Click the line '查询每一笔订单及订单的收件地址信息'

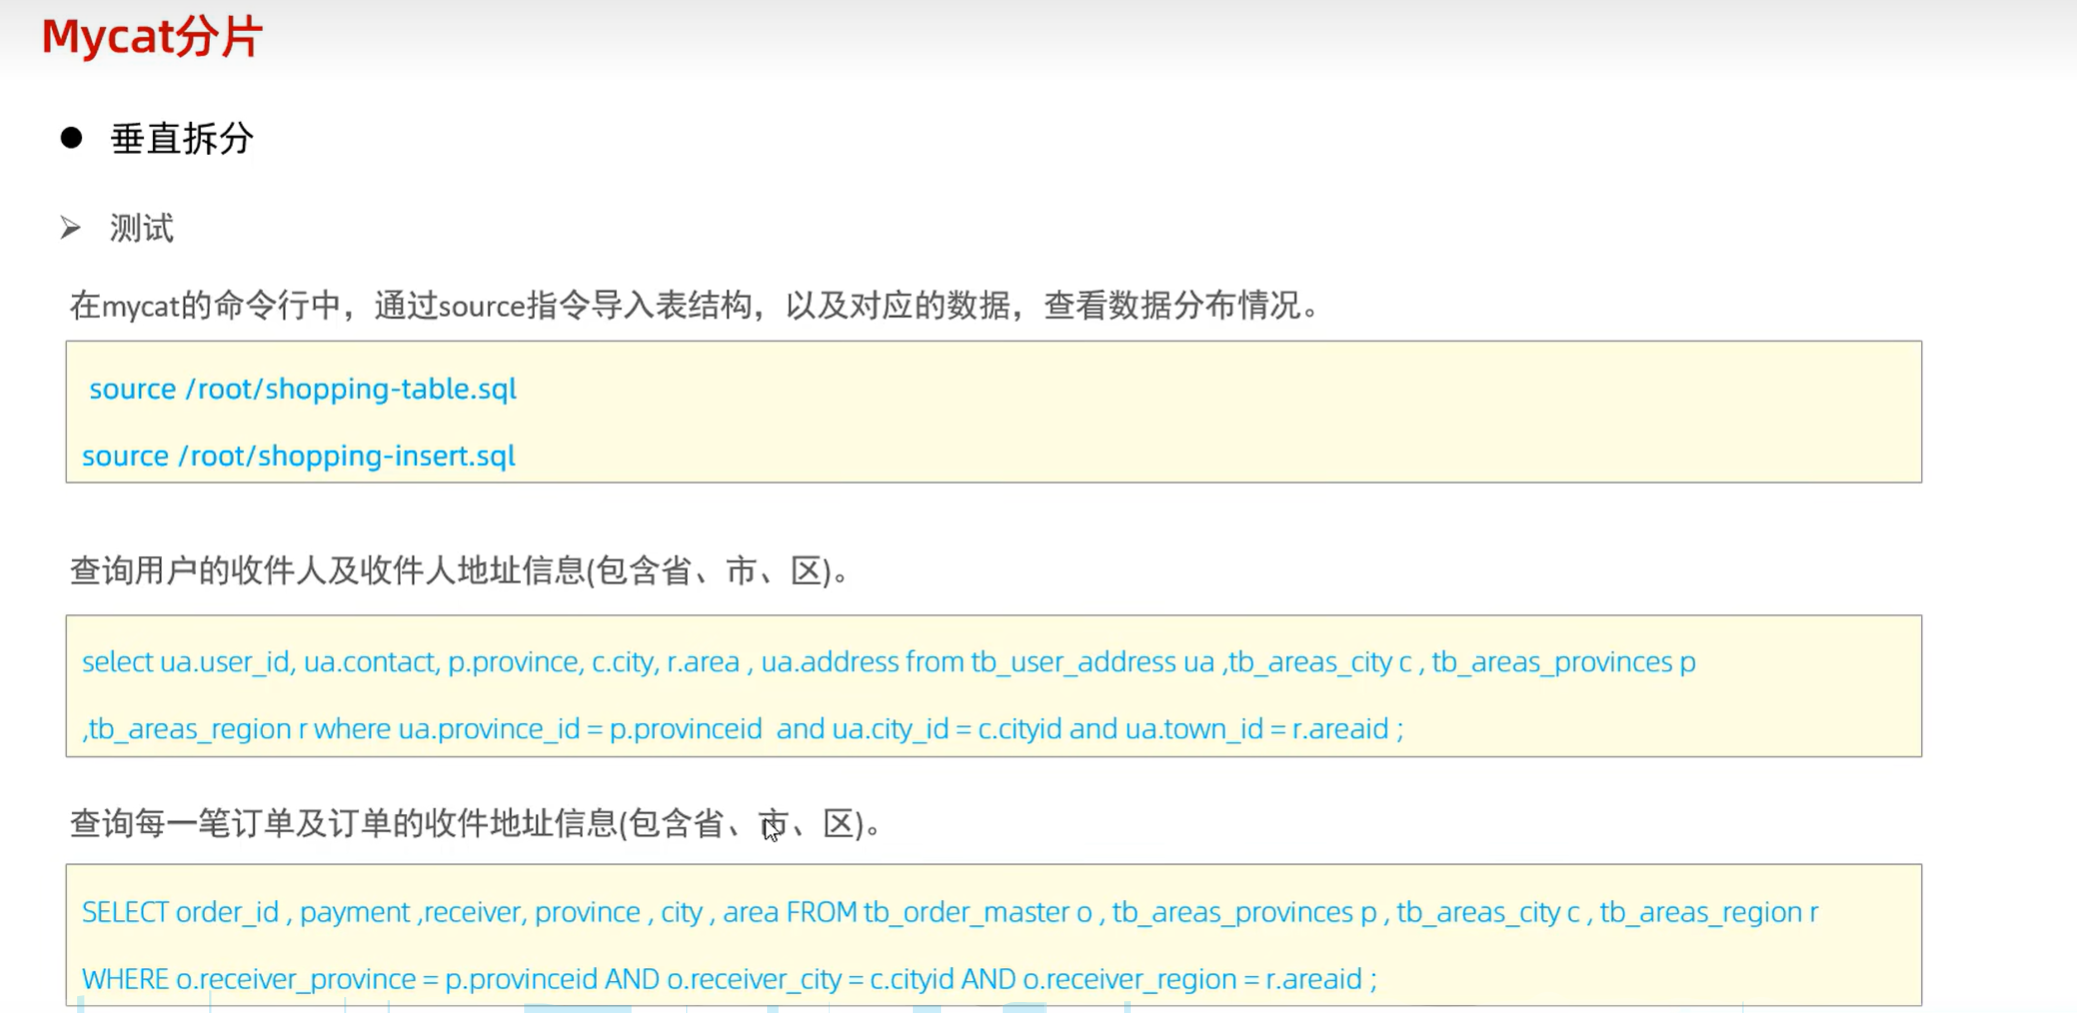point(475,824)
